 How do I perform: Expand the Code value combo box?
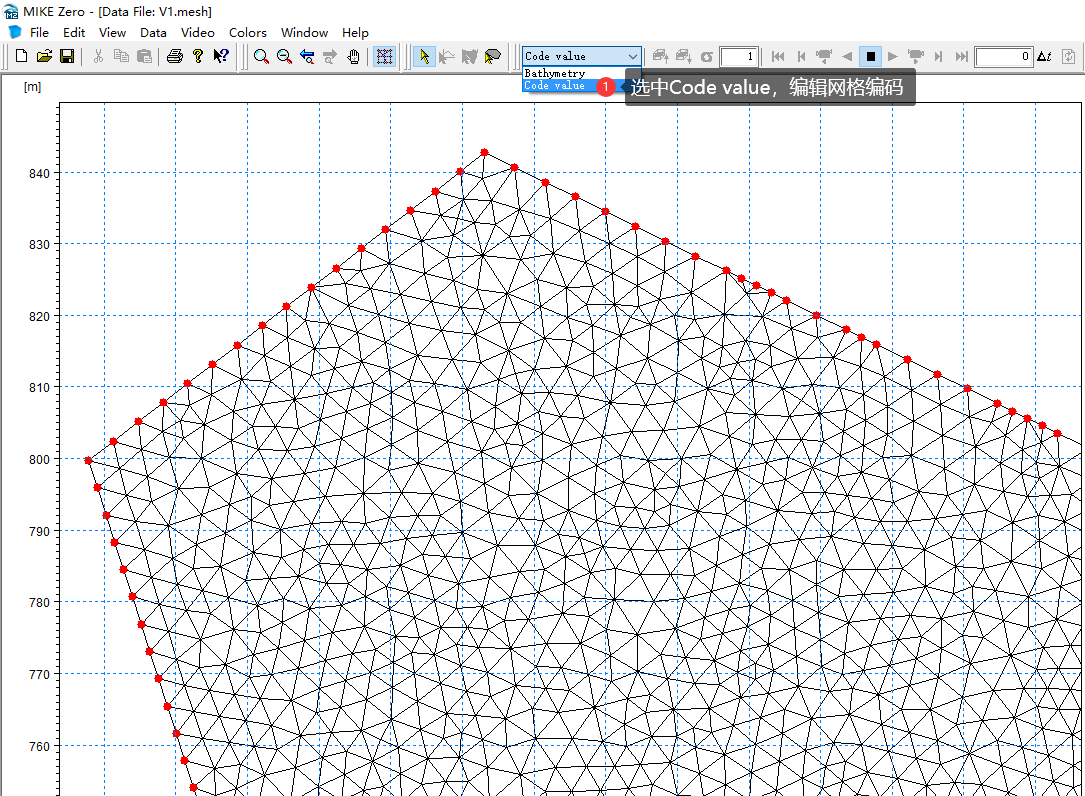632,56
